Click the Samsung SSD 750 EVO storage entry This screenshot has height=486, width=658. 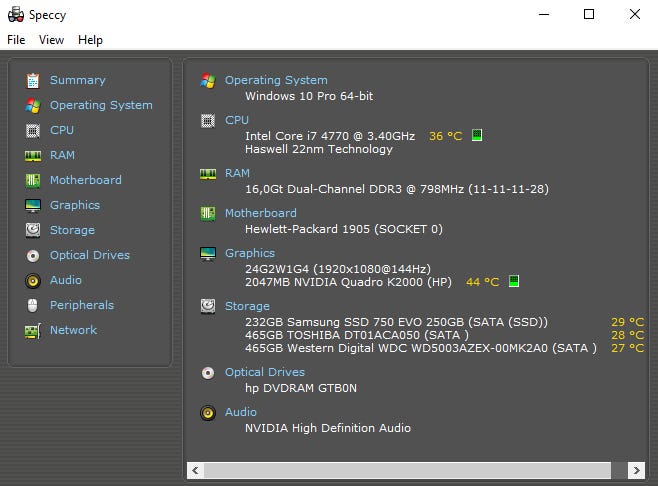click(397, 322)
